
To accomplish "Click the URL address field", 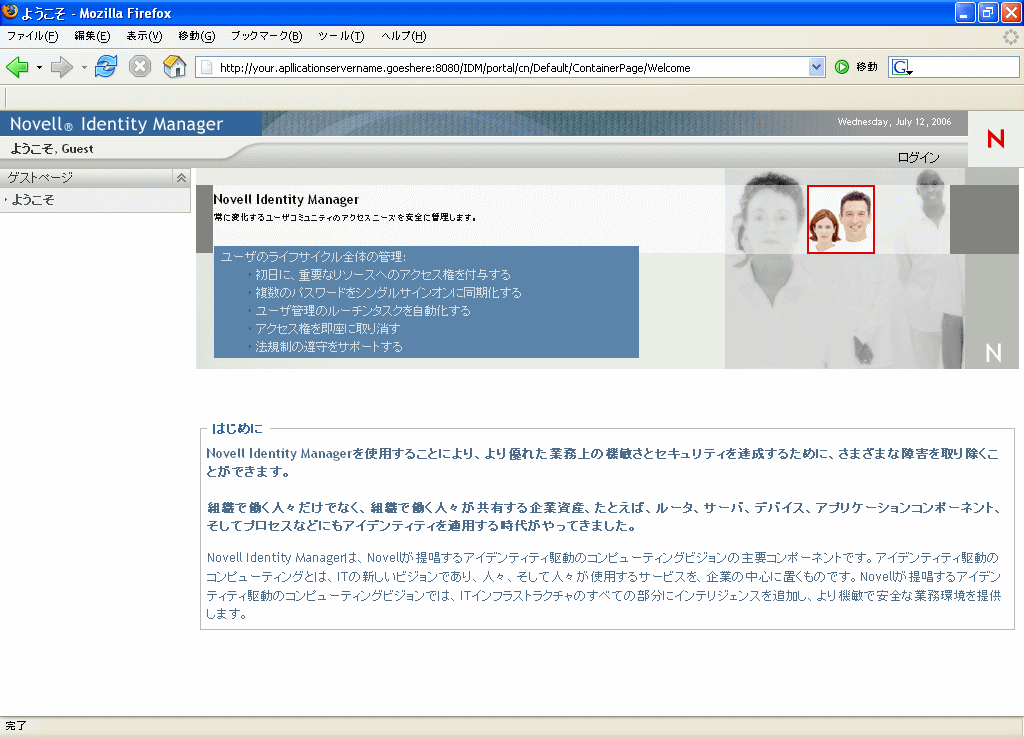I will click(x=512, y=67).
